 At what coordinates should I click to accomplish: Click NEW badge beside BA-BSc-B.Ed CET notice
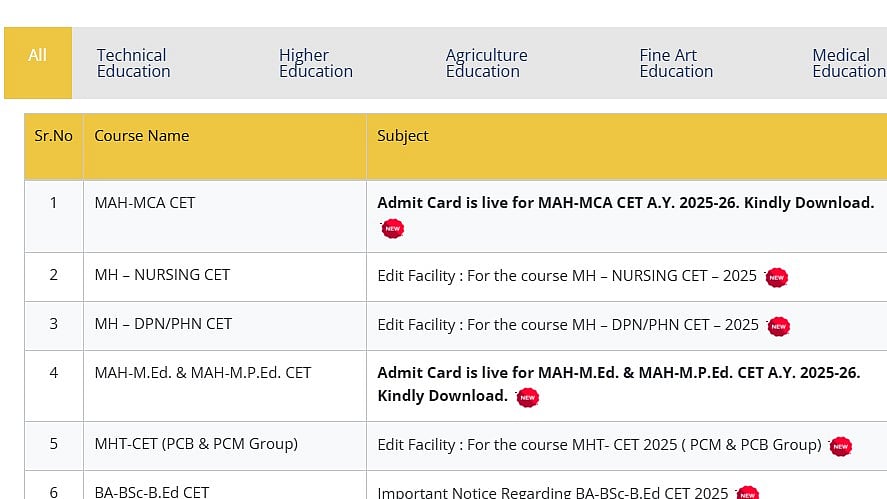(x=747, y=493)
